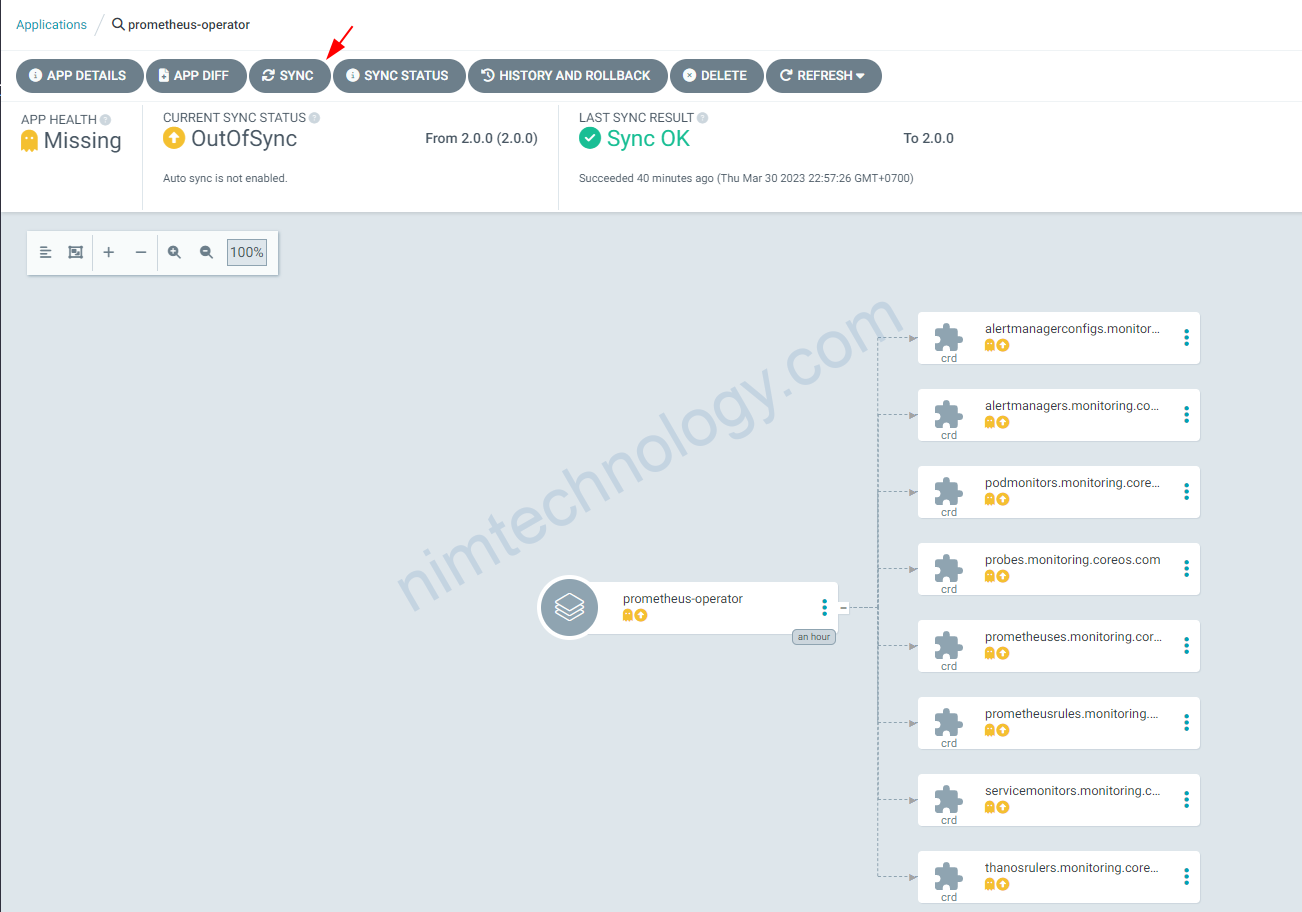Click the compact layout icon in graph toolbar
Screen dimensions: 1302x912
pos(45,253)
